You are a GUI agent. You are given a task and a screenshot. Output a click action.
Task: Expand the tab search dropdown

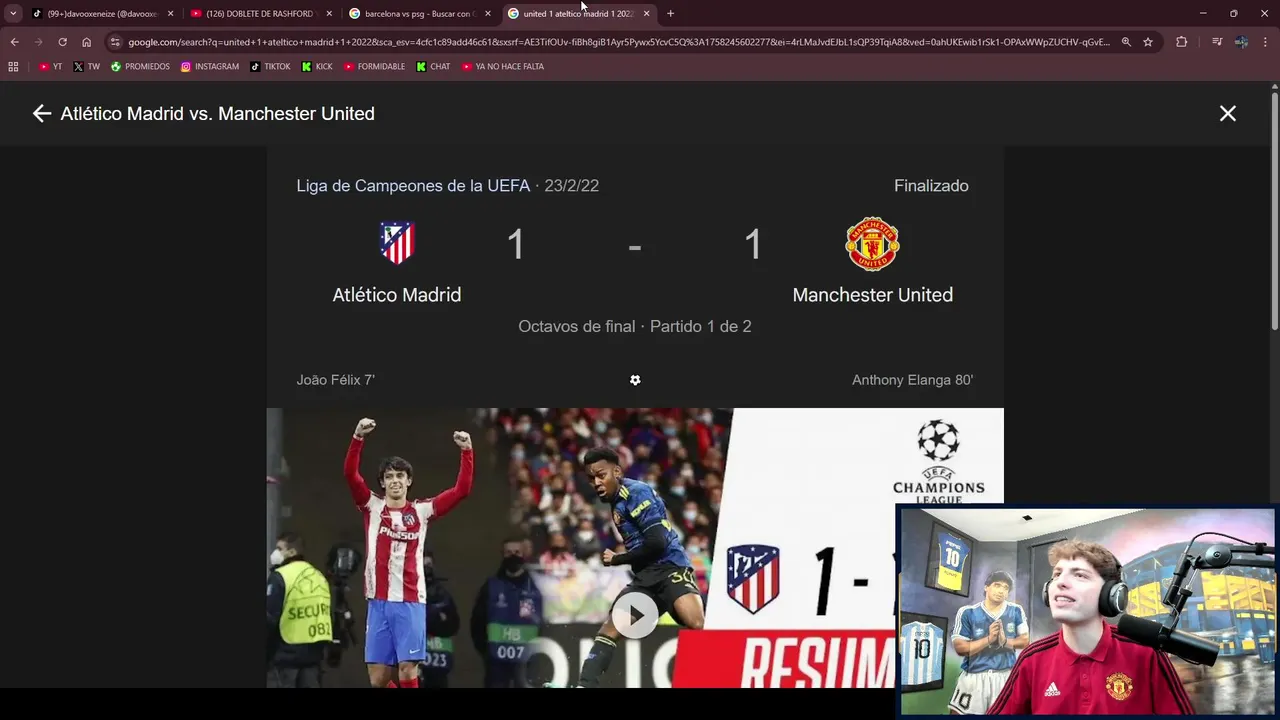tap(13, 14)
